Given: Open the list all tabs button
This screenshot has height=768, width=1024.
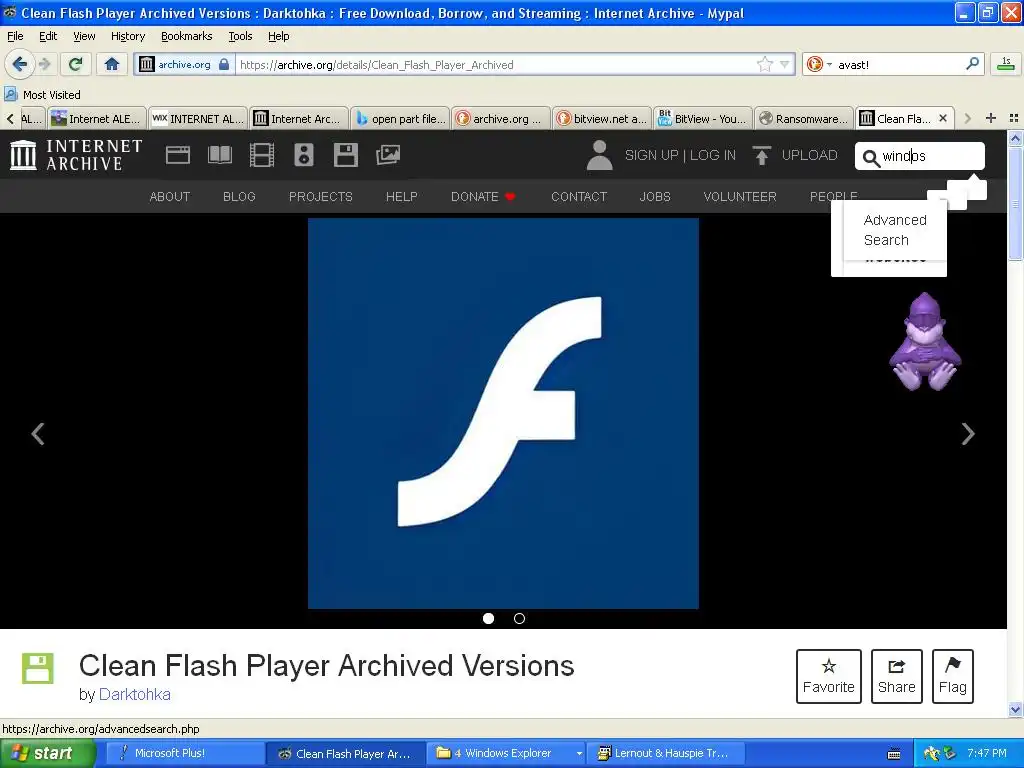Looking at the screenshot, I should (1014, 118).
